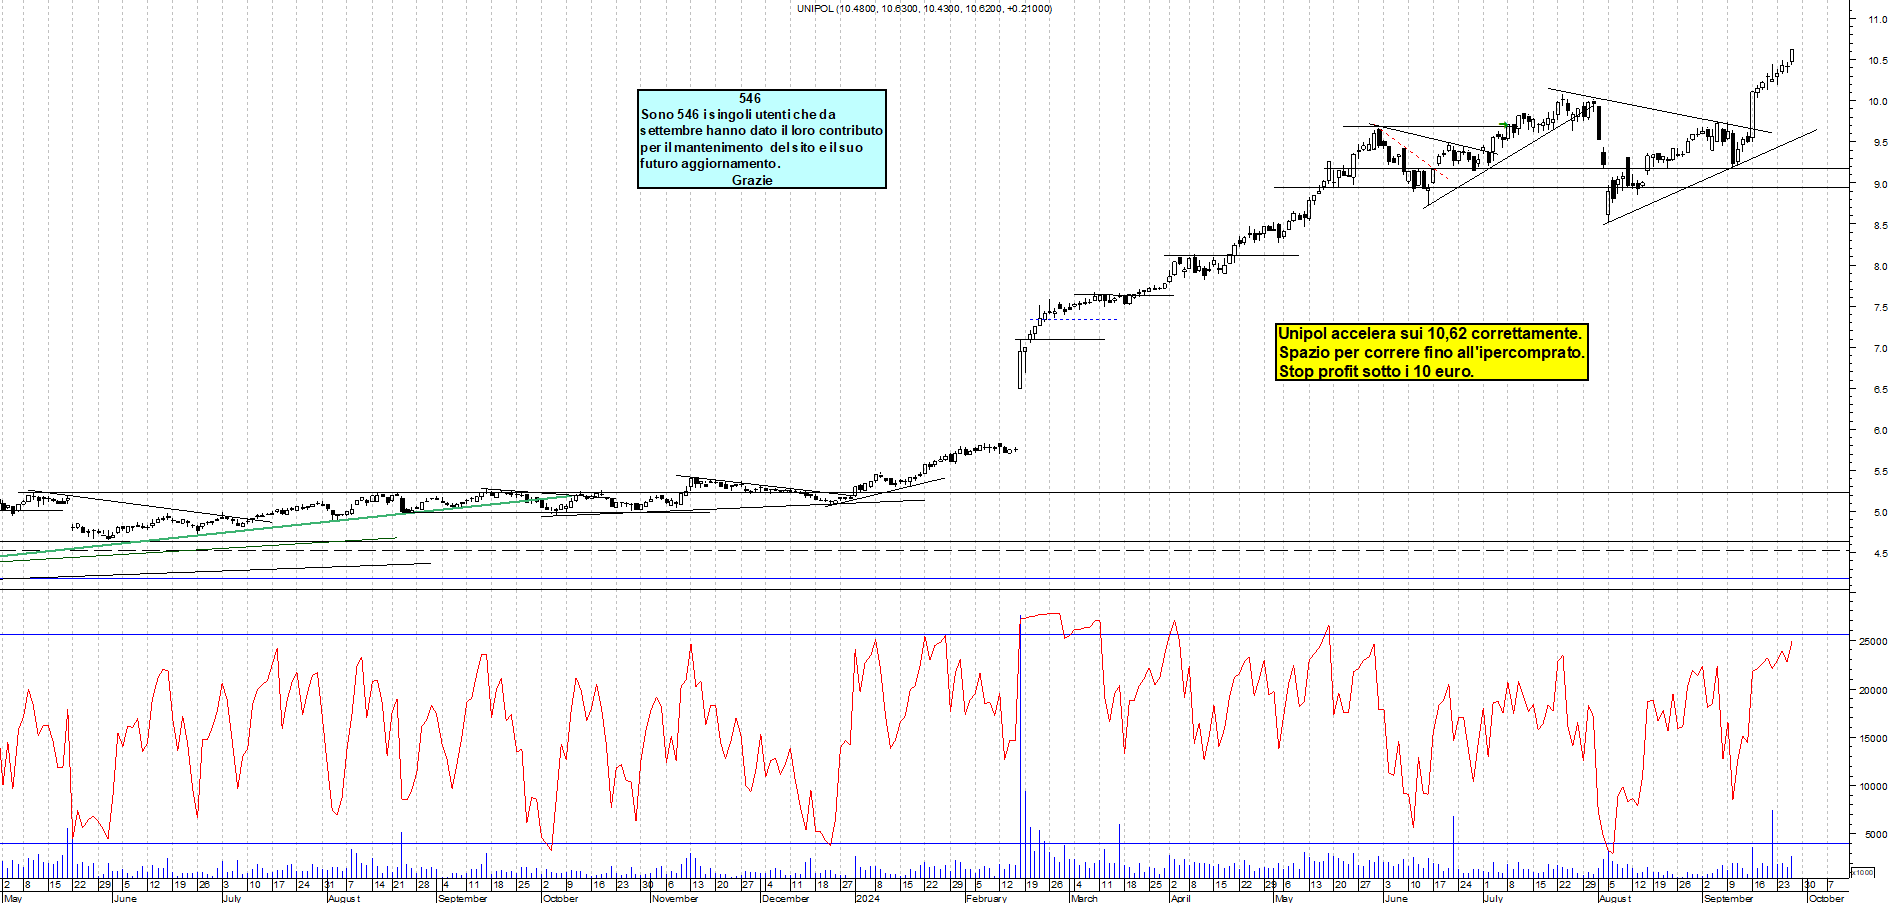Click 'Unipol accelera sui 10,62 correttamente.' annotation line
This screenshot has width=1890, height=903.
click(1430, 333)
